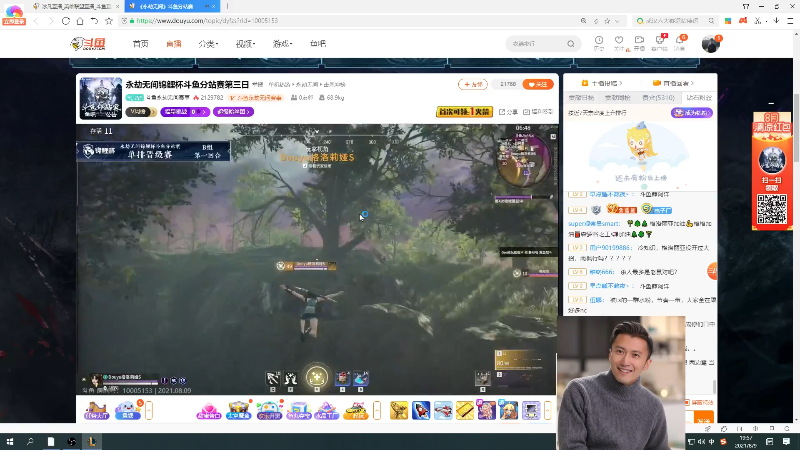Open the ten-times list link in chat panel

pos(603,83)
